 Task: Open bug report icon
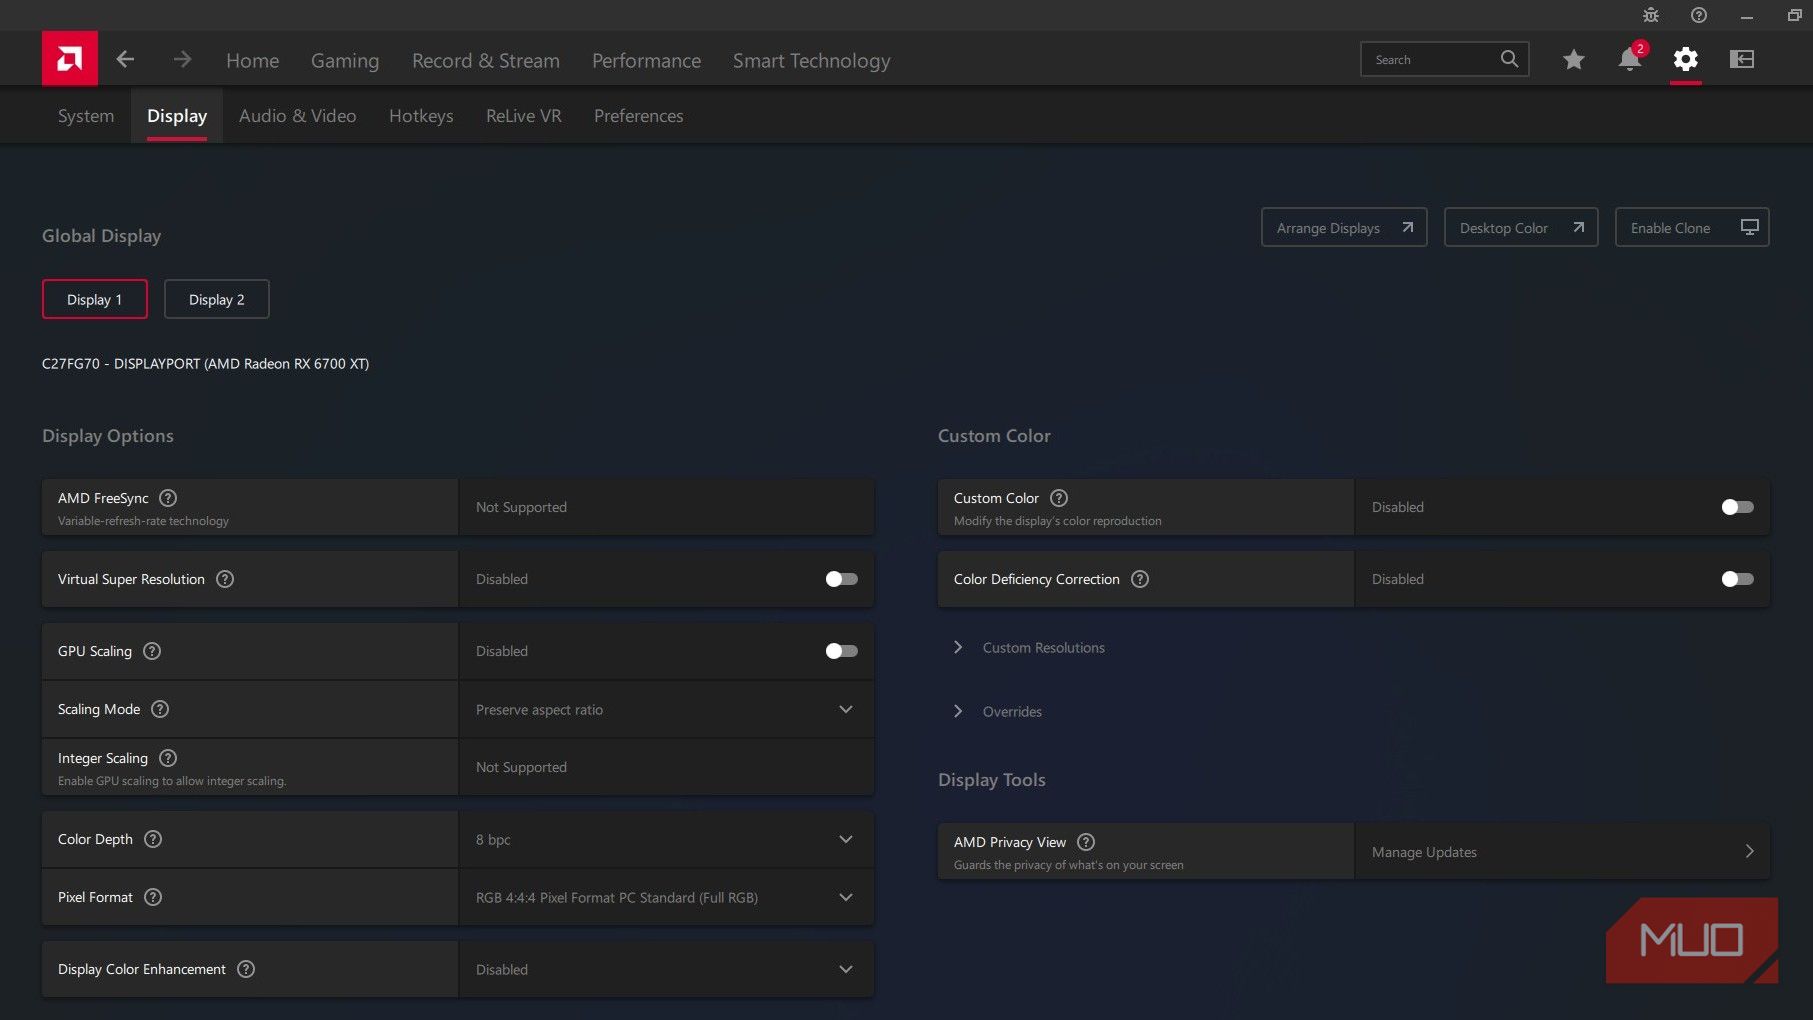1651,15
